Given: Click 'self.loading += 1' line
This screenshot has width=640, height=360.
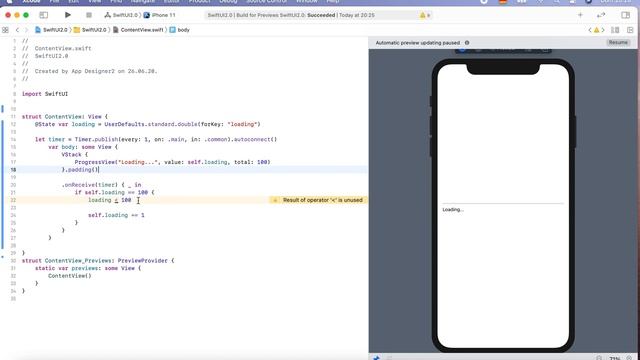Looking at the screenshot, I should [116, 215].
